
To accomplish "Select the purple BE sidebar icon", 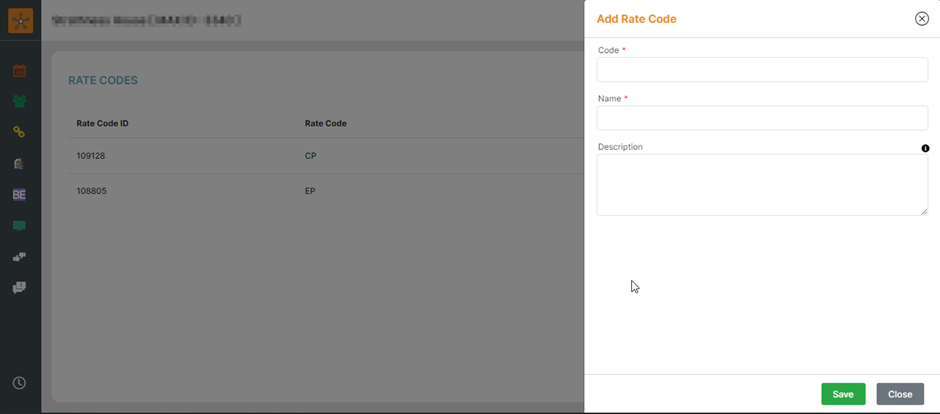I will [19, 195].
